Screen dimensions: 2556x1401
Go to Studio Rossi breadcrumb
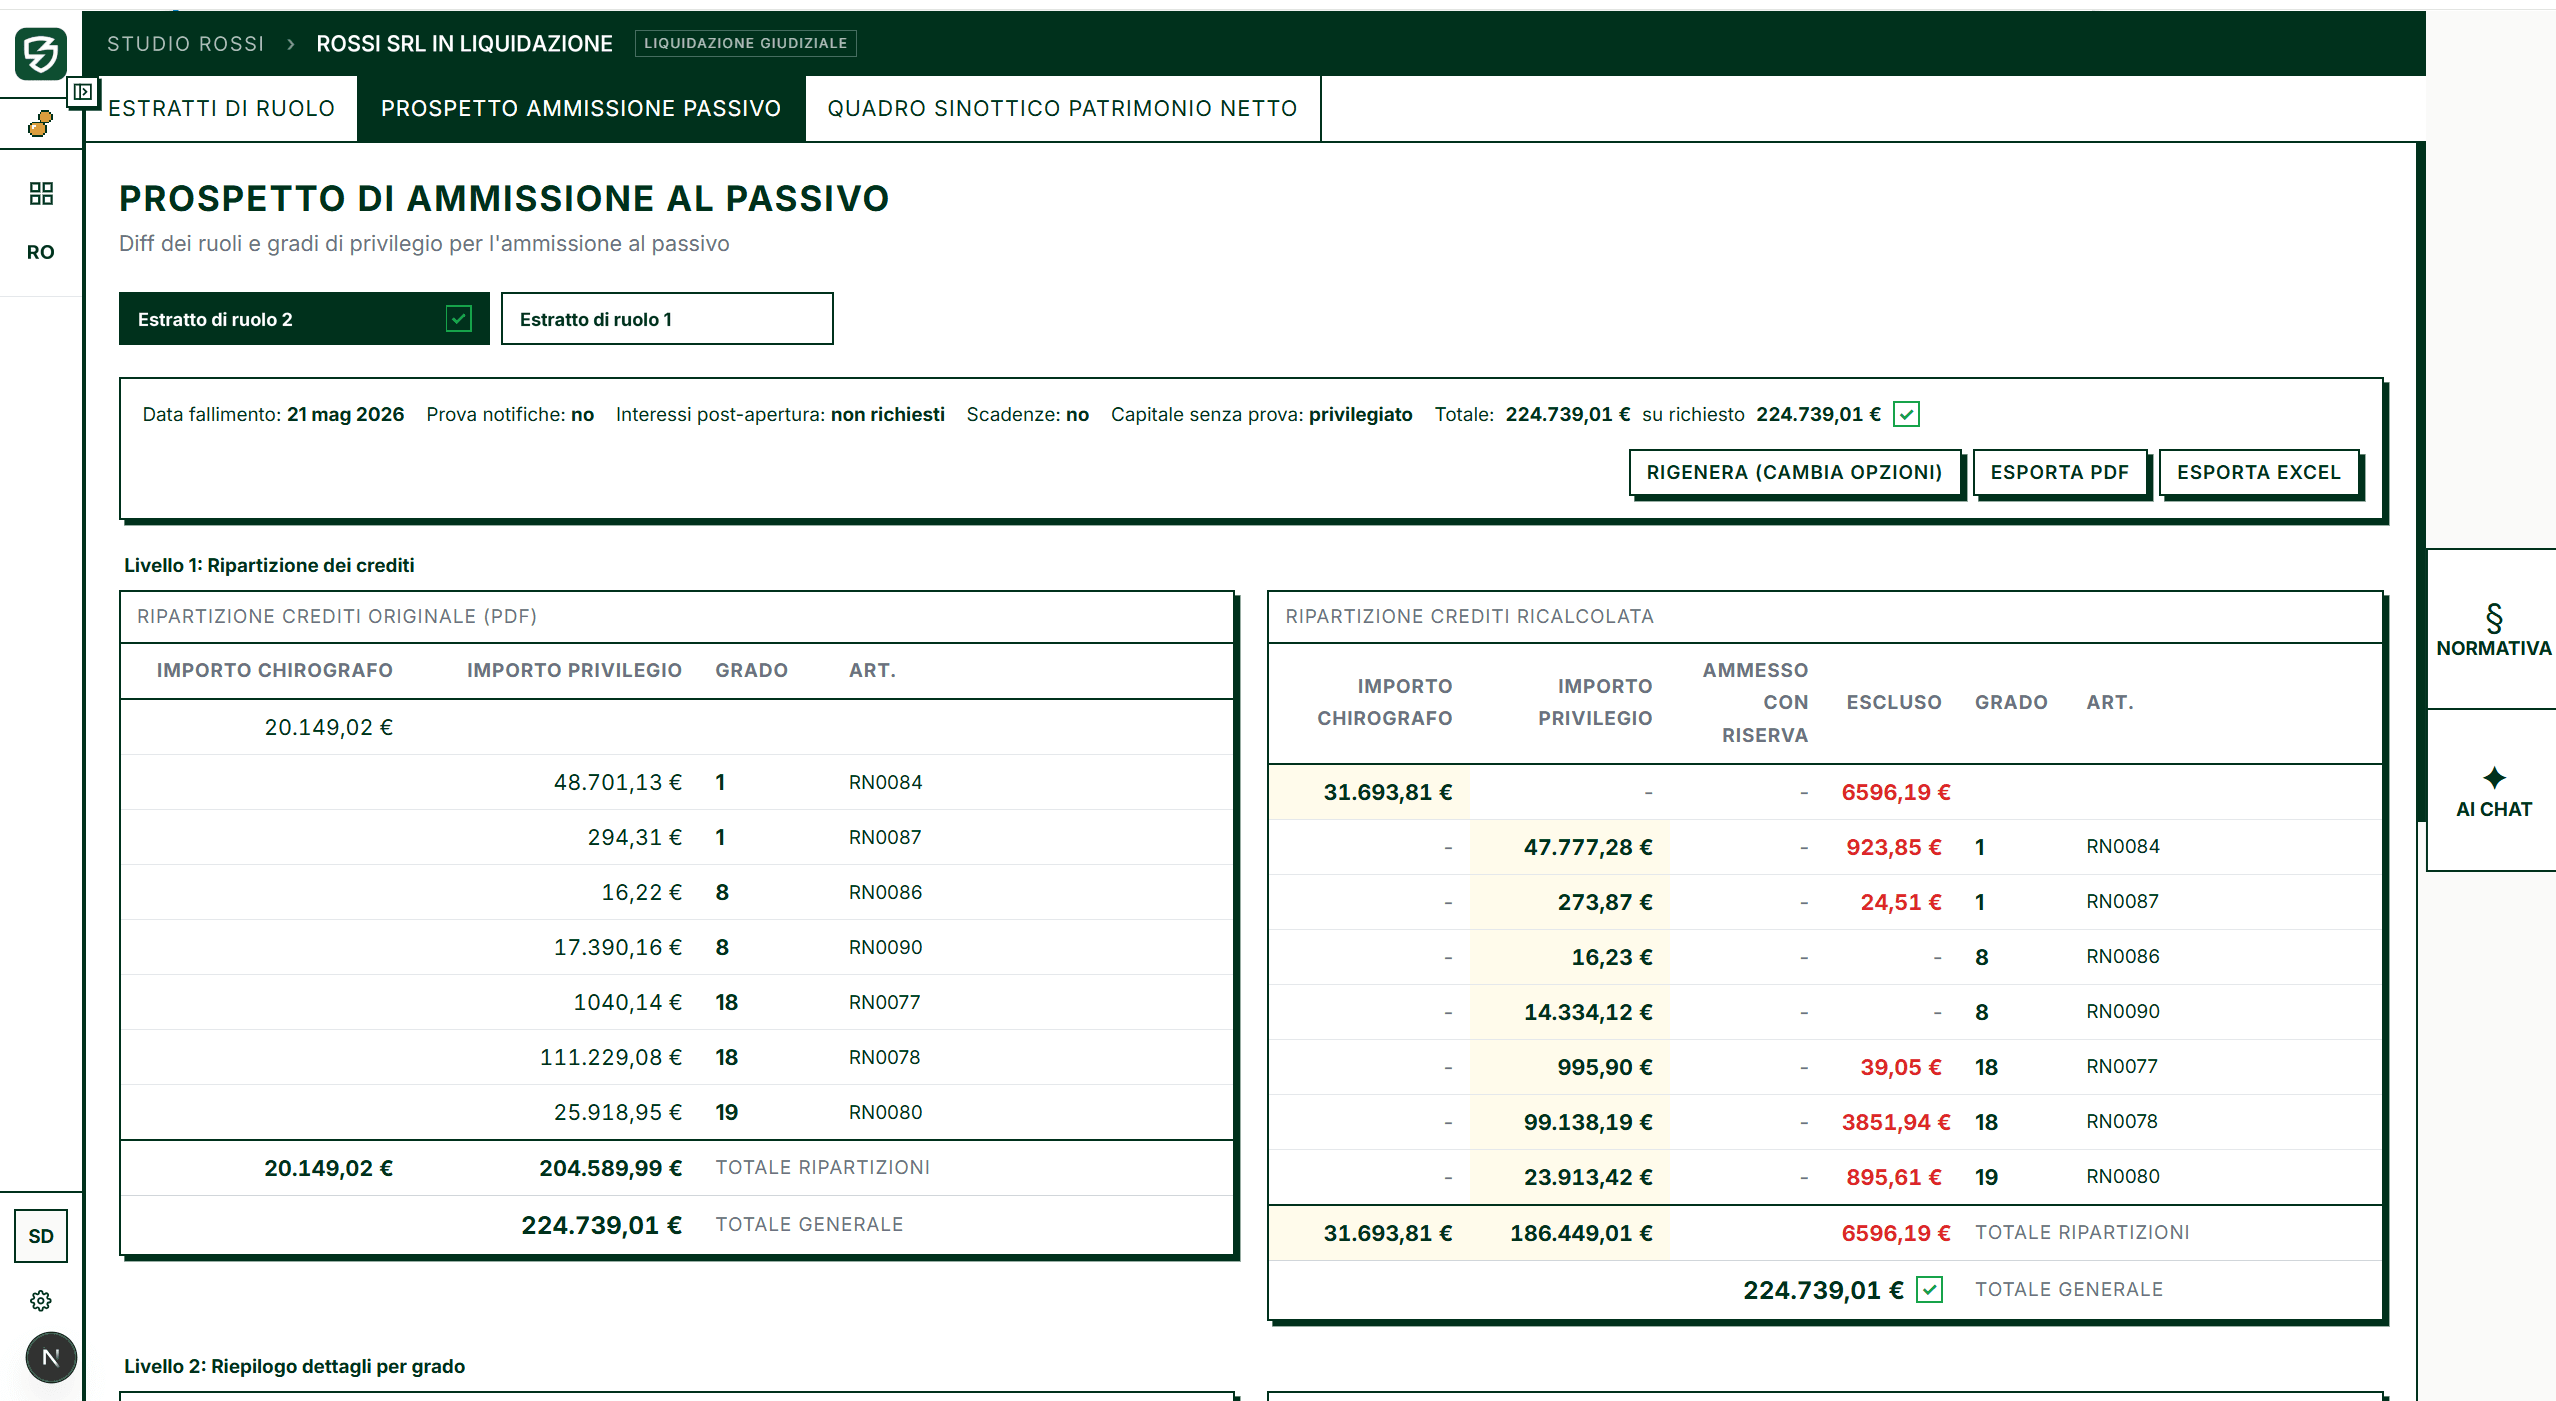186,44
